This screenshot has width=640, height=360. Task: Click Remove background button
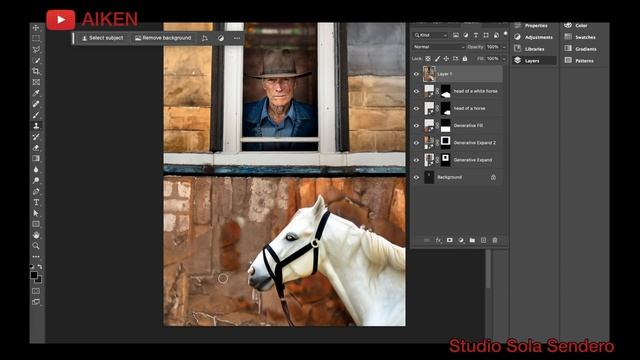[x=163, y=38]
